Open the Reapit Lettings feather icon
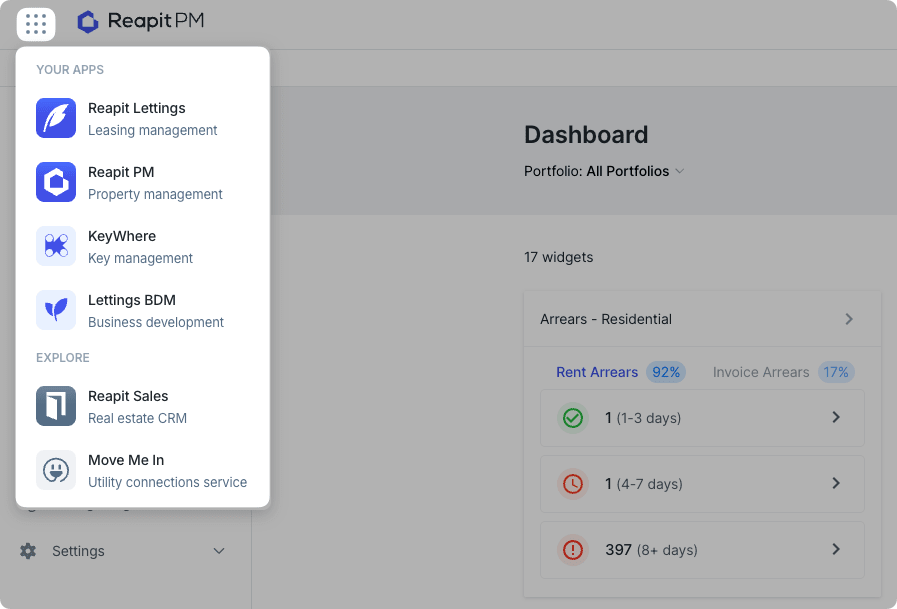The image size is (897, 609). tap(56, 118)
